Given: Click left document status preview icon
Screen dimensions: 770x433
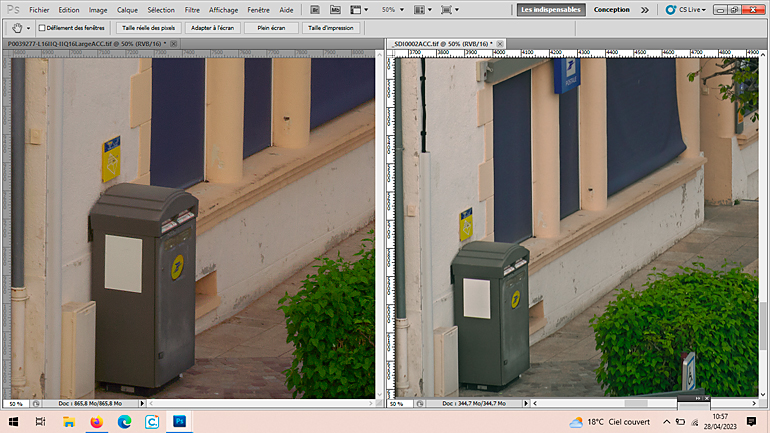Looking at the screenshot, I should coord(36,404).
